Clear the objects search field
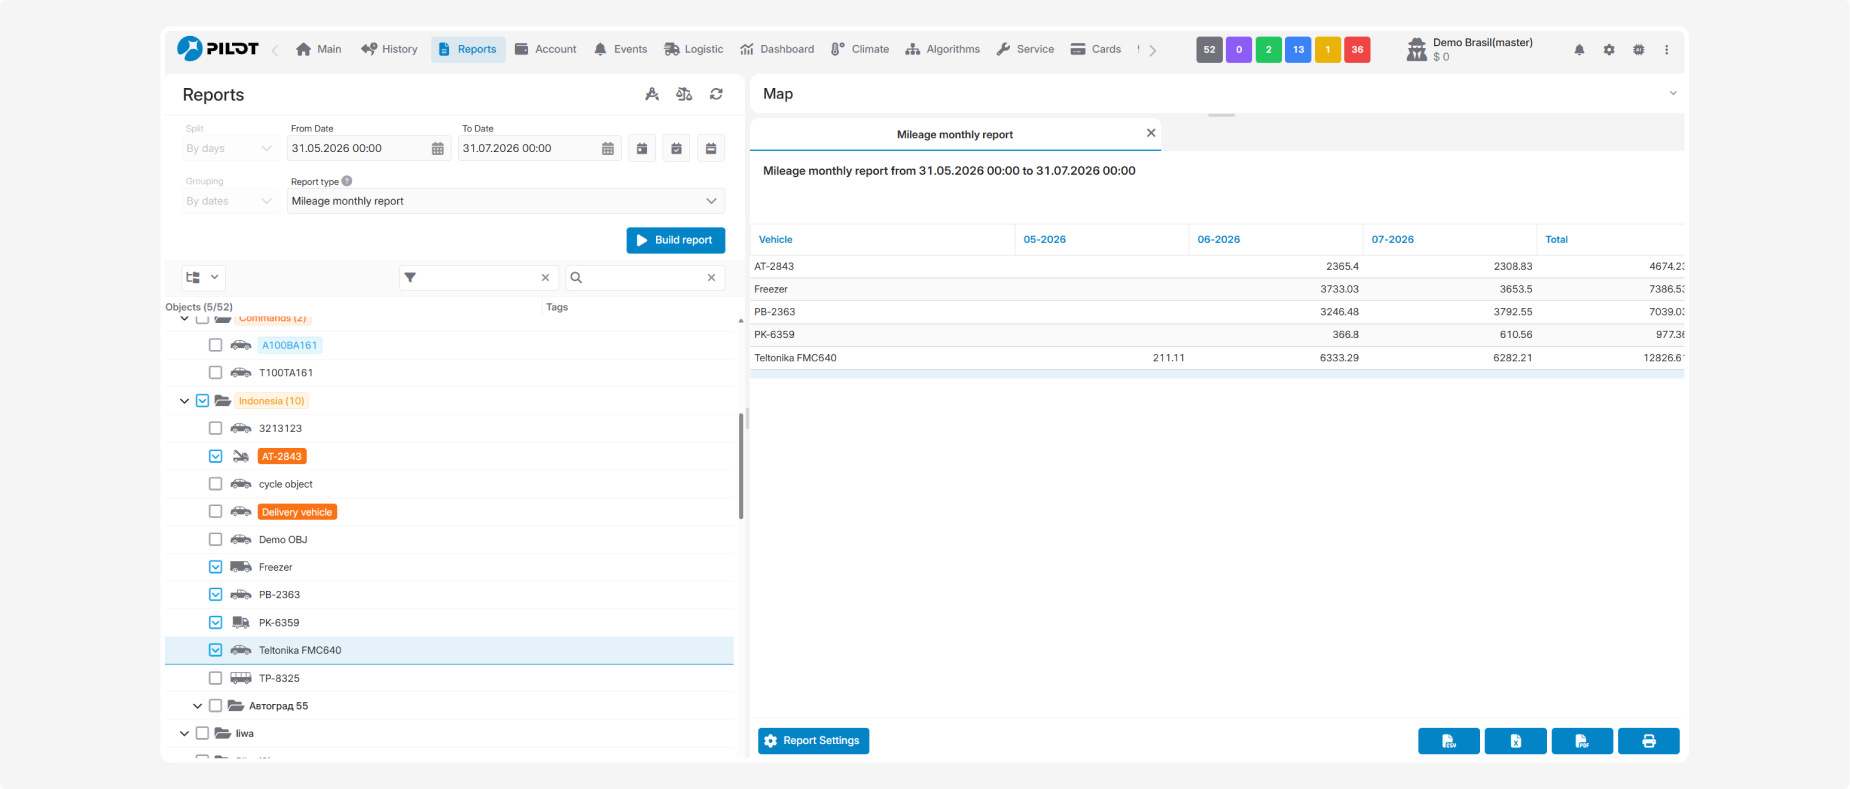 (x=711, y=278)
